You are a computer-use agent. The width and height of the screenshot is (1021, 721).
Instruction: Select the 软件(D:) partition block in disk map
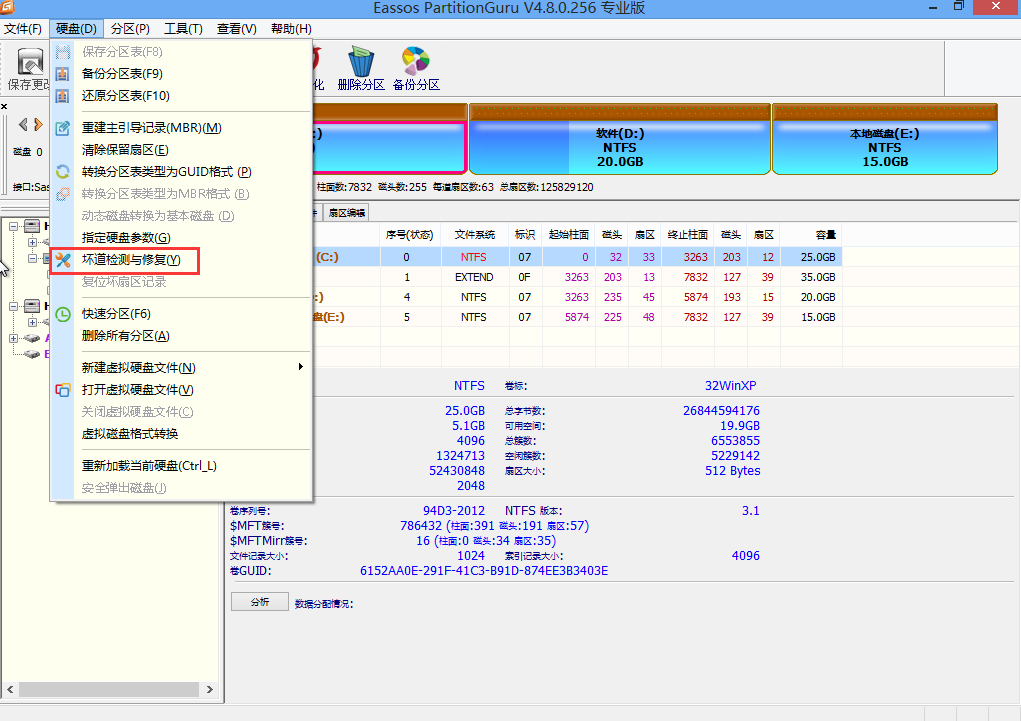point(619,139)
